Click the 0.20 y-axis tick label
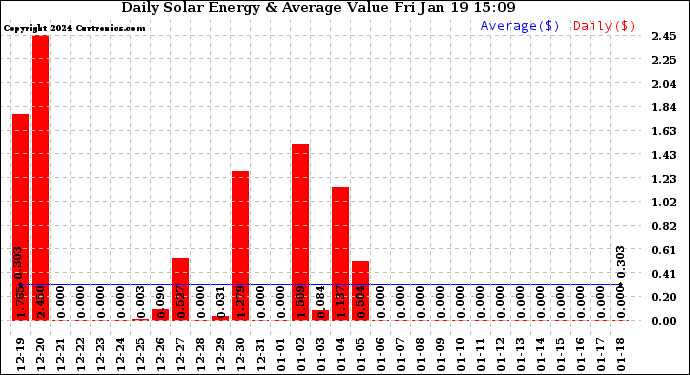Image resolution: width=690 pixels, height=375 pixels. point(664,297)
